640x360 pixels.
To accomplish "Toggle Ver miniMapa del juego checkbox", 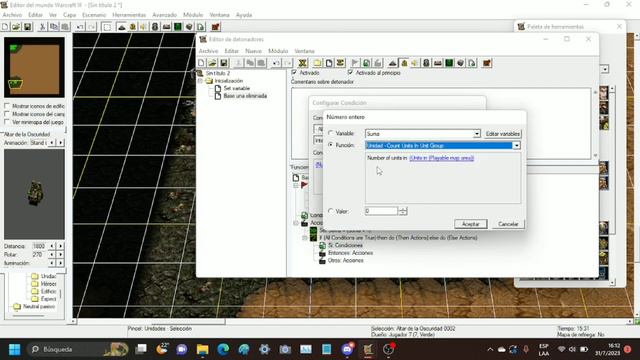I will pos(7,122).
